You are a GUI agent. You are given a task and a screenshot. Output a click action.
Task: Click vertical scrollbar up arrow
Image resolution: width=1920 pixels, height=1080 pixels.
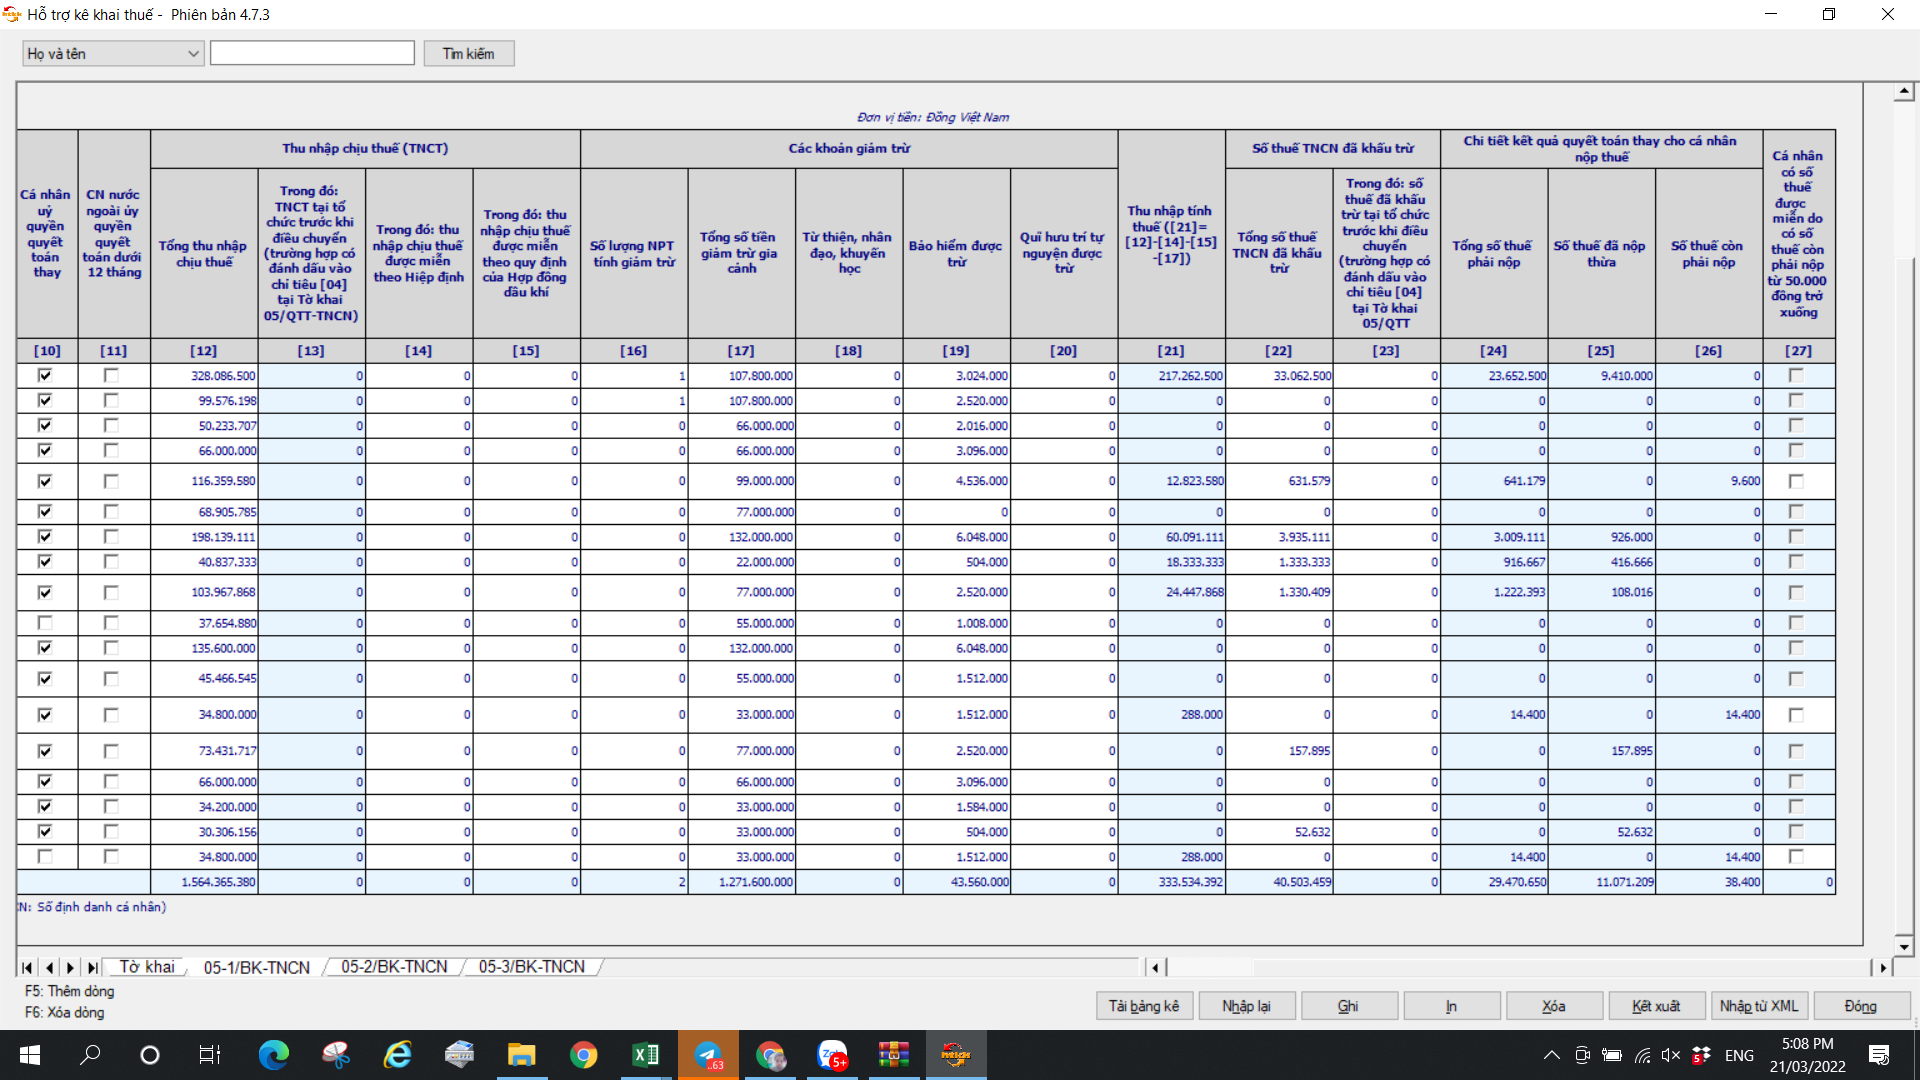[x=1904, y=92]
